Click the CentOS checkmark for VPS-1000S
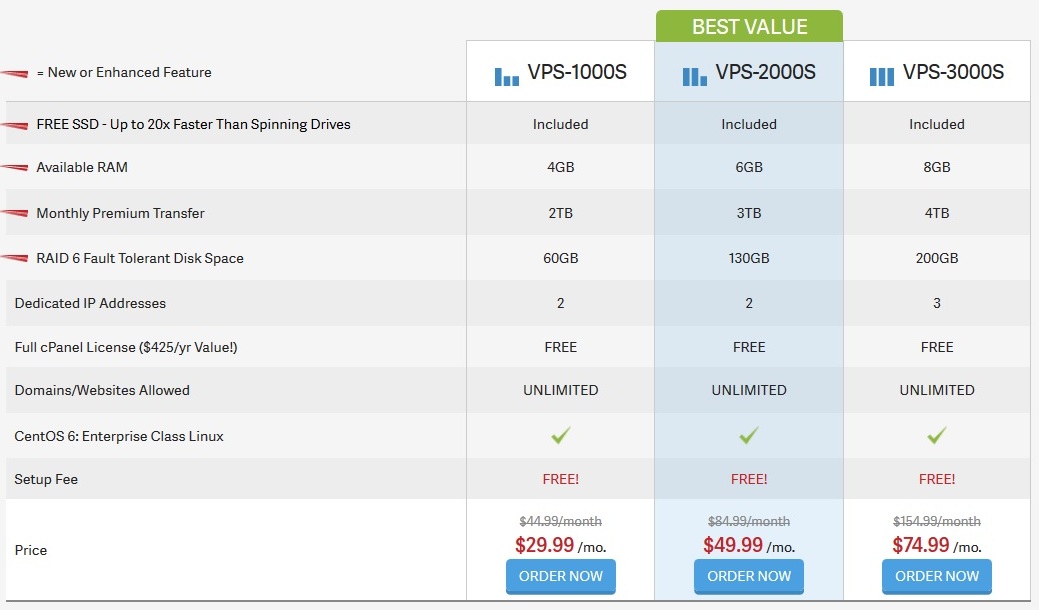Screen dimensions: 1039x610 [x=560, y=436]
